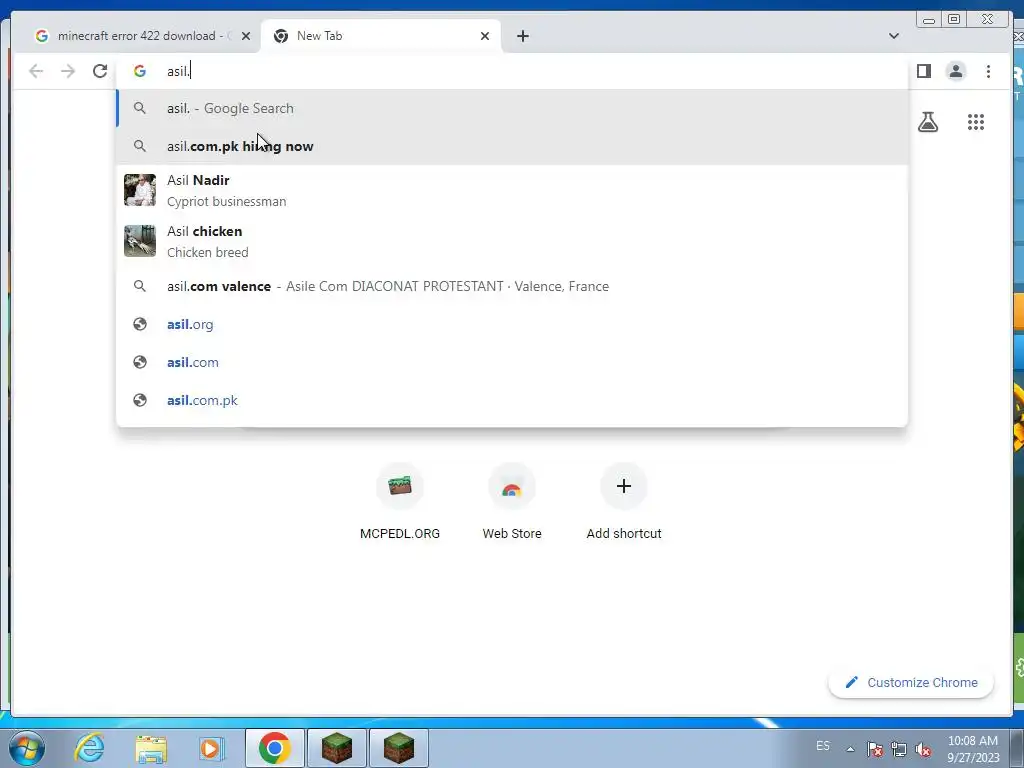Select the New Tab tab
Screen dimensions: 1024x768
coord(381,36)
